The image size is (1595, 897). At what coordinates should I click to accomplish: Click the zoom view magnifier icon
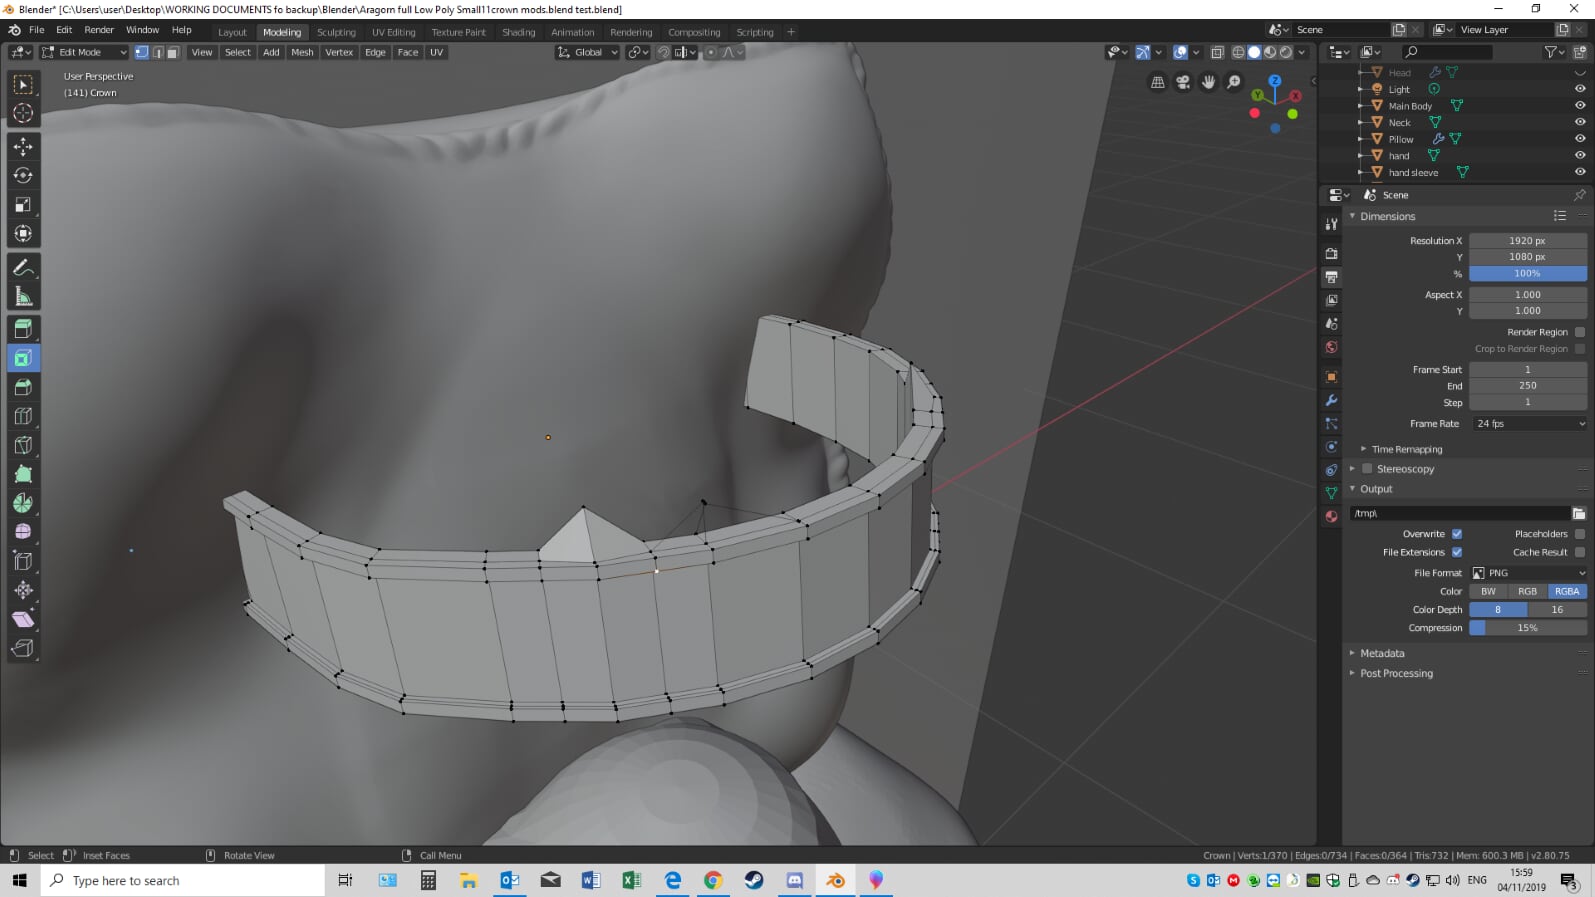tap(1234, 82)
